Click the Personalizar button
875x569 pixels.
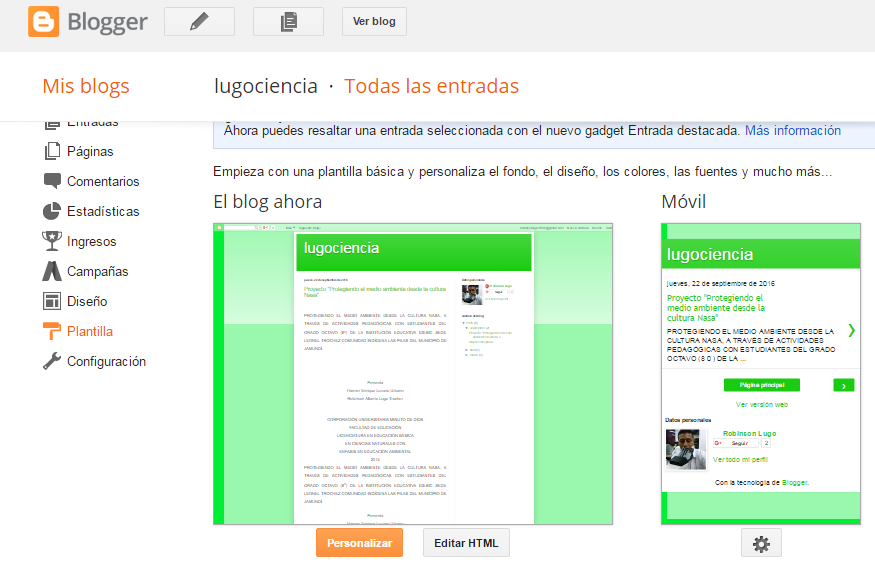click(x=359, y=543)
